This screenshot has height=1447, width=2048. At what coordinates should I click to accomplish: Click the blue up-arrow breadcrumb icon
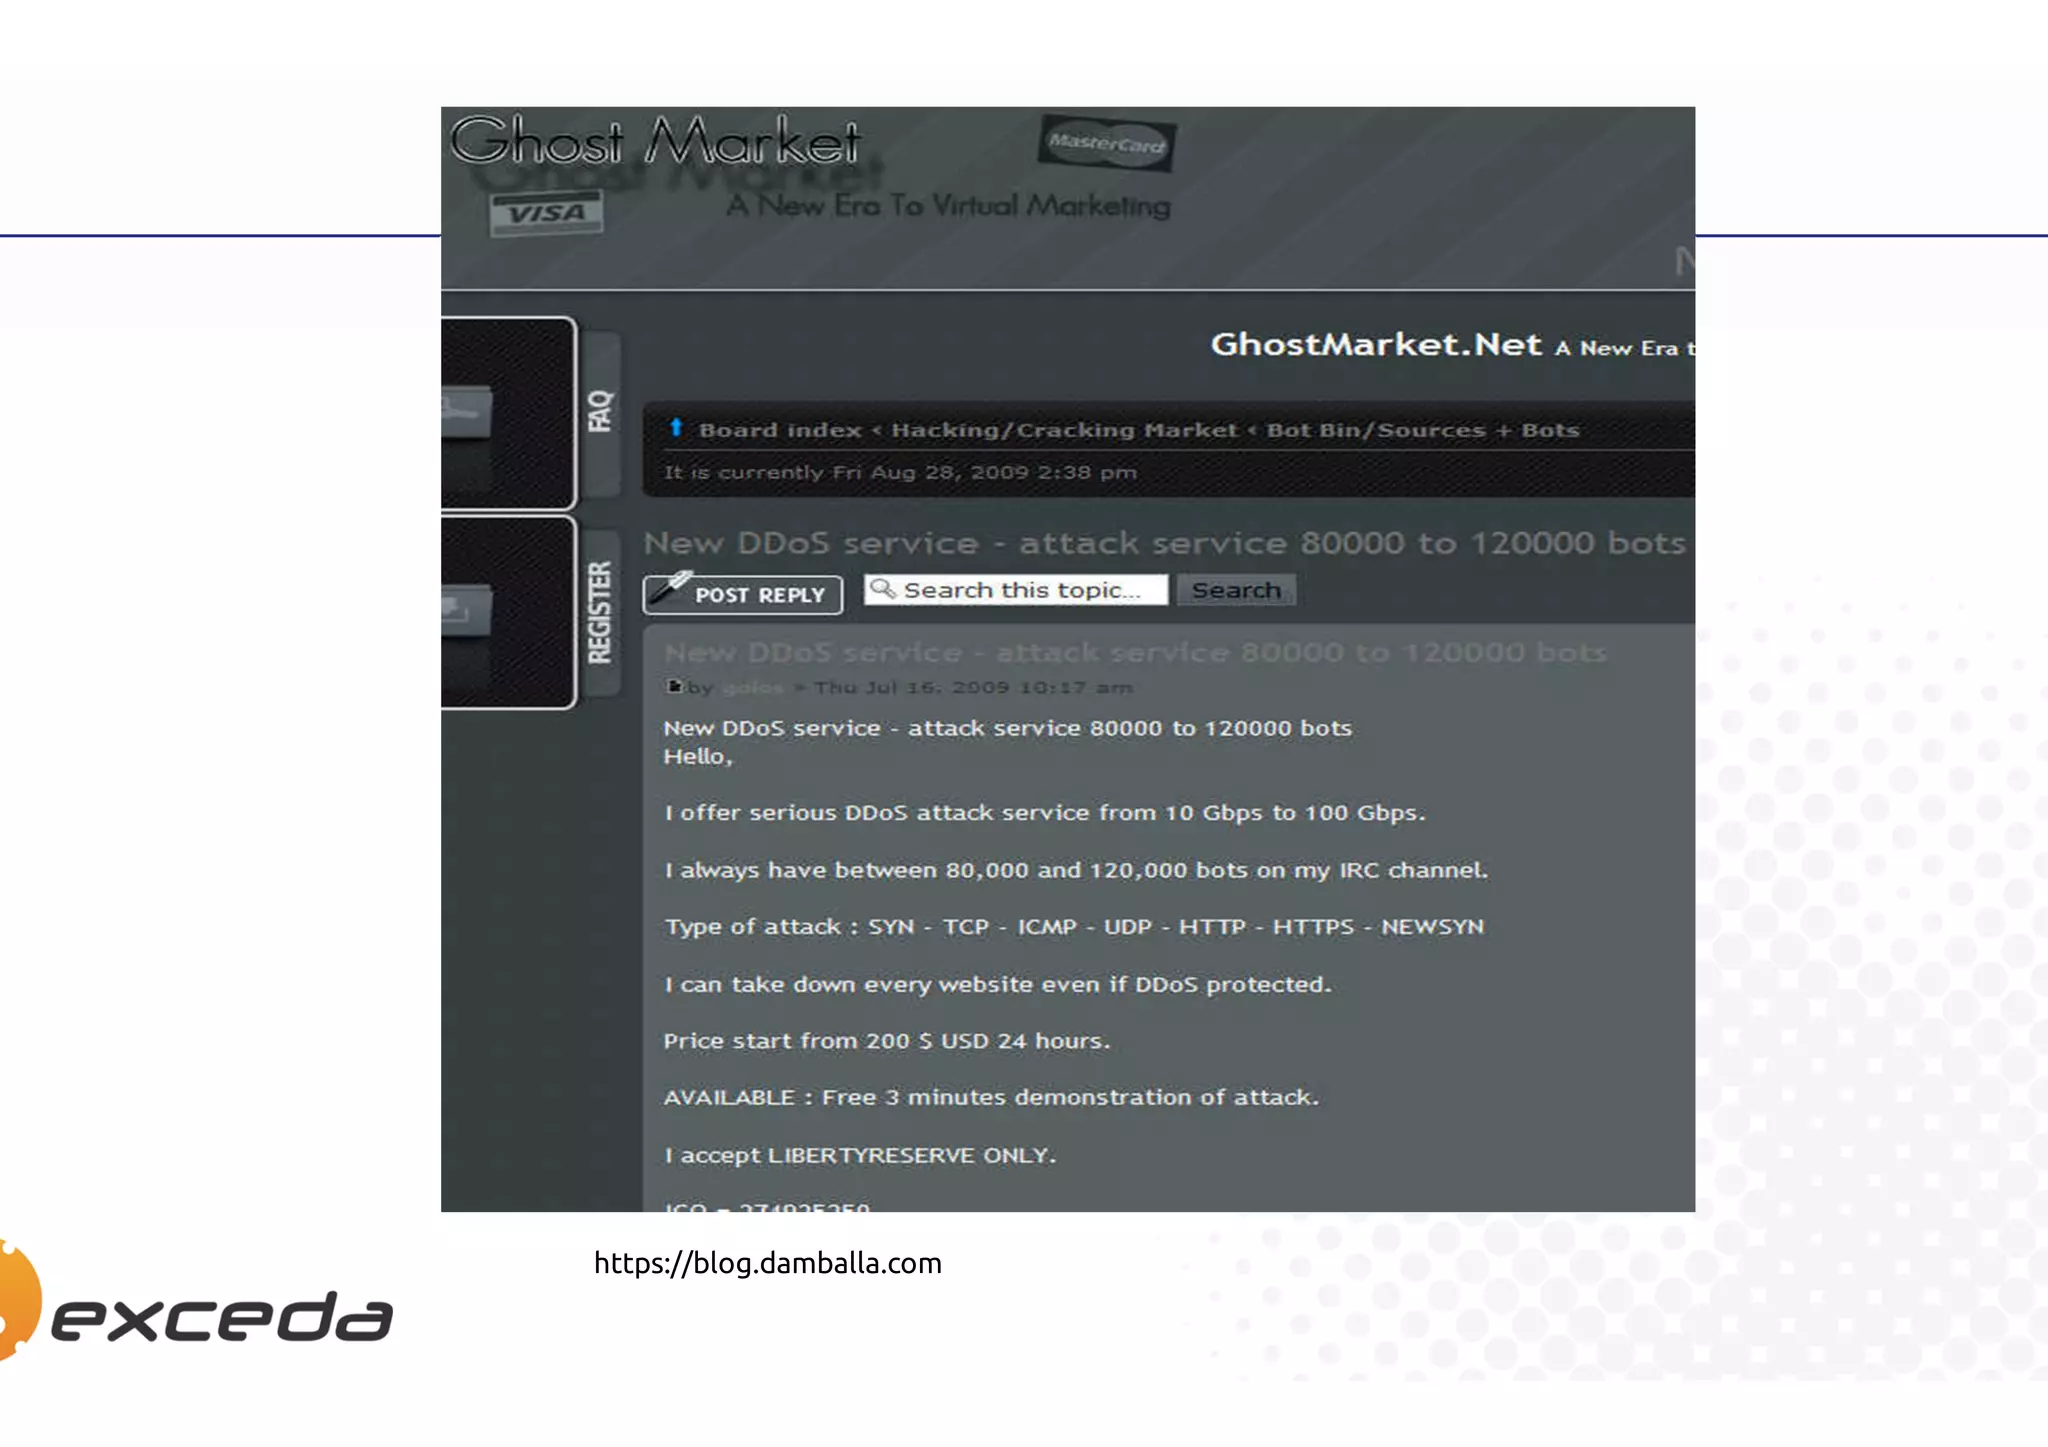[x=676, y=428]
